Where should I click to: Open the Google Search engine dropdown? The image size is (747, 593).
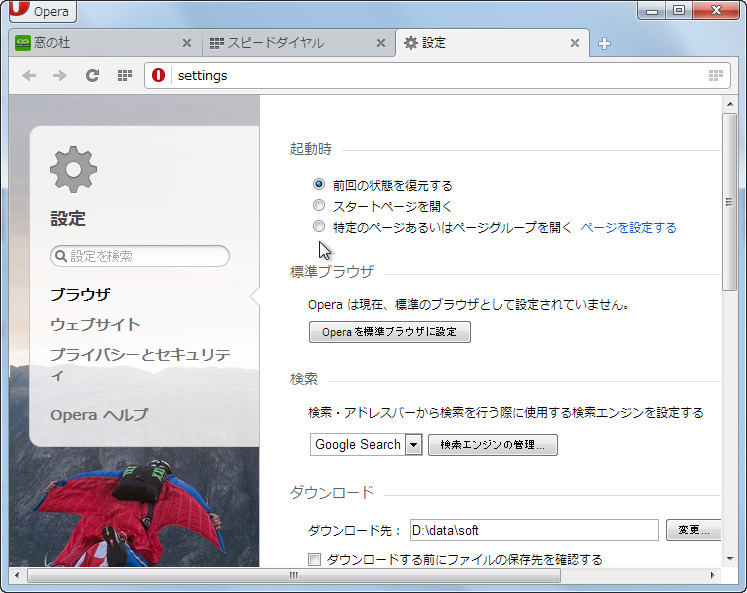click(x=366, y=445)
